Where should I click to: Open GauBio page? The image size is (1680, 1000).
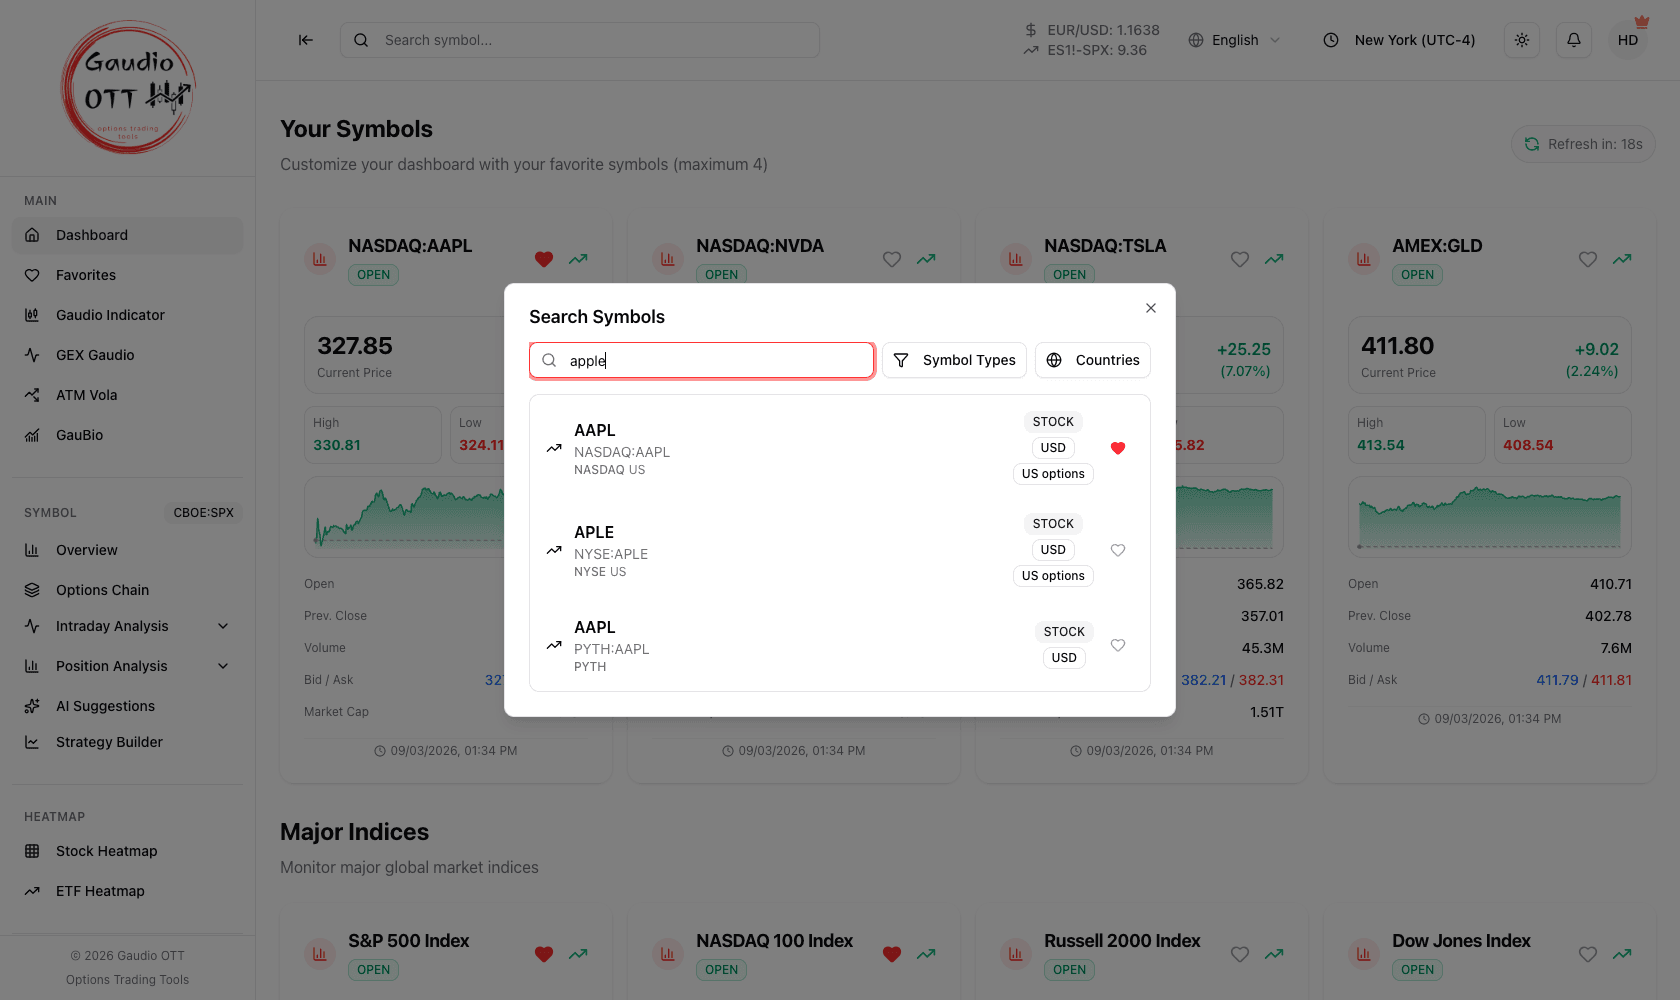[x=128, y=435]
